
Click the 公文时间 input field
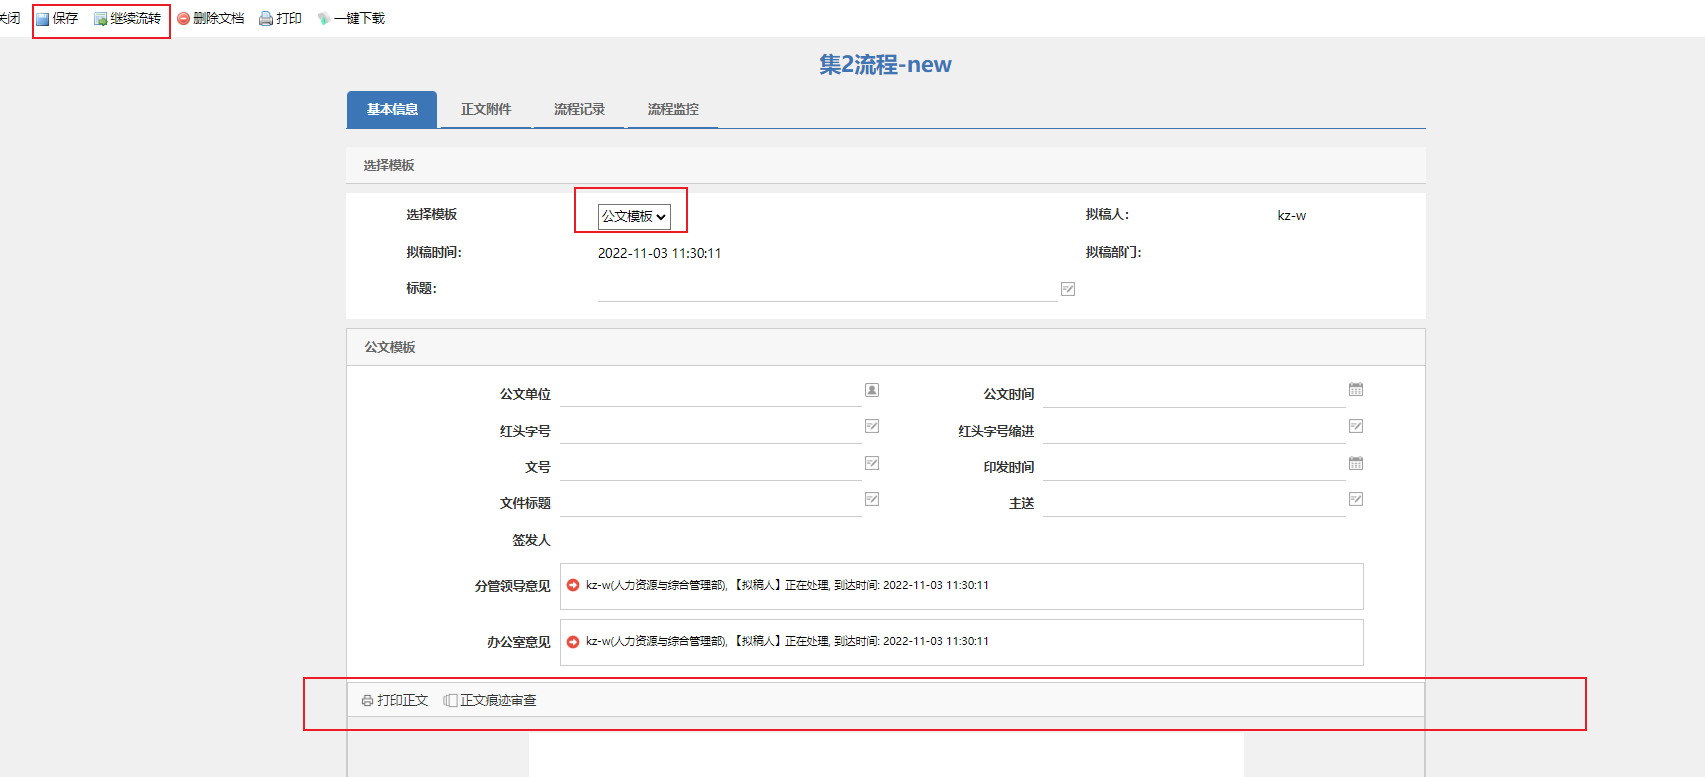(x=1194, y=394)
